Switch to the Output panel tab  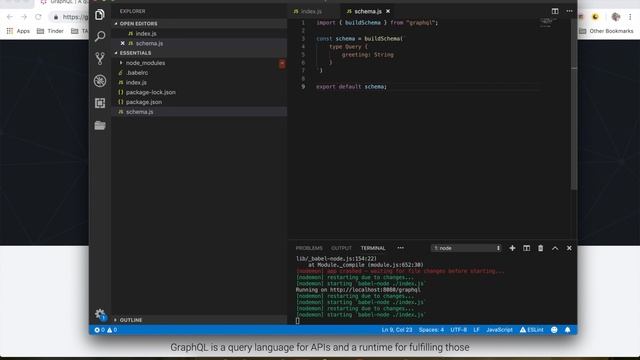[341, 248]
